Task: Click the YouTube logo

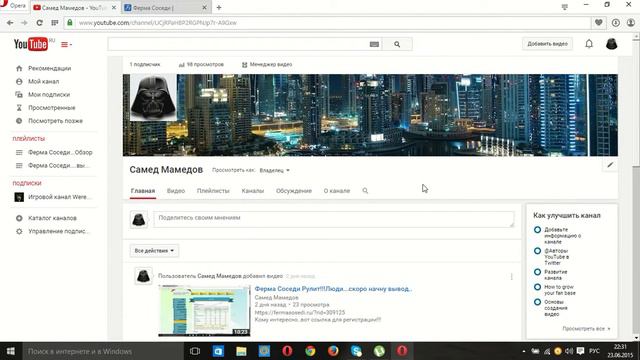Action: [31, 44]
